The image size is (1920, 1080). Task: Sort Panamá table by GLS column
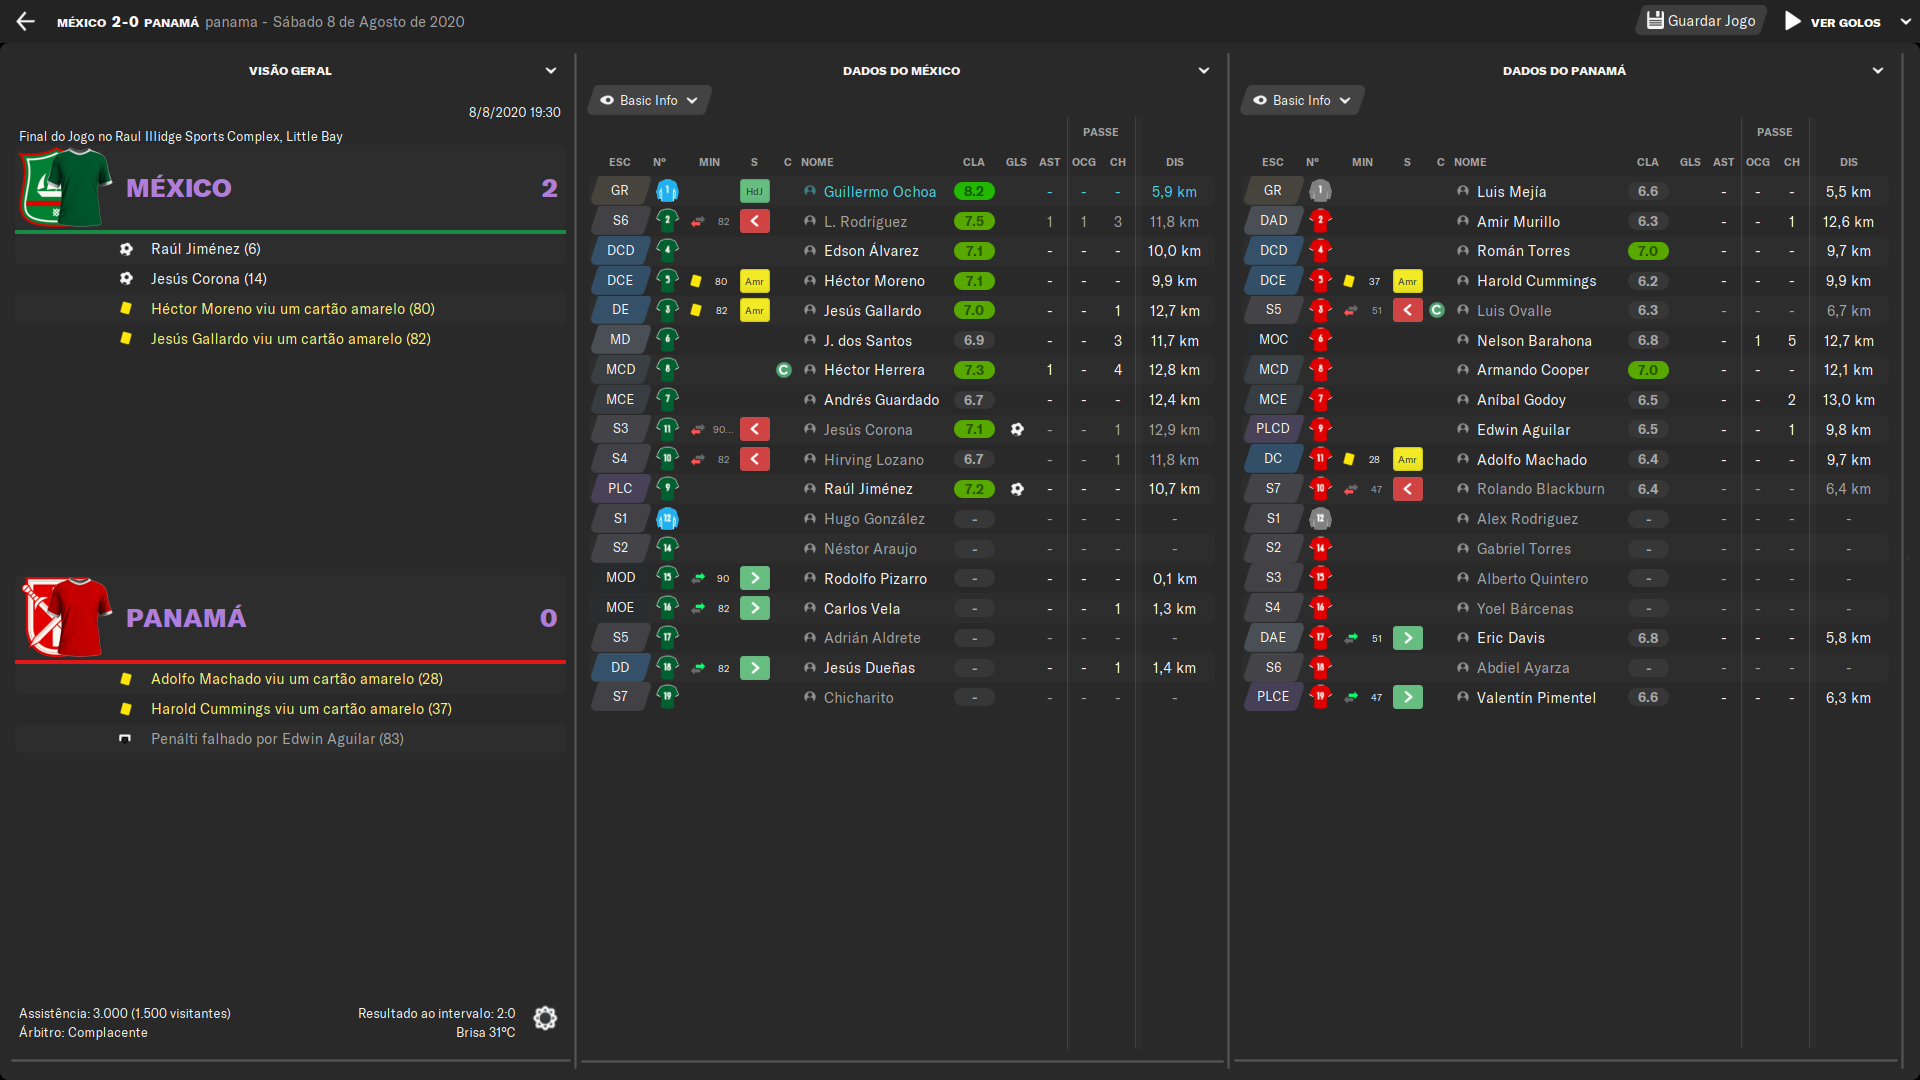(x=1690, y=162)
